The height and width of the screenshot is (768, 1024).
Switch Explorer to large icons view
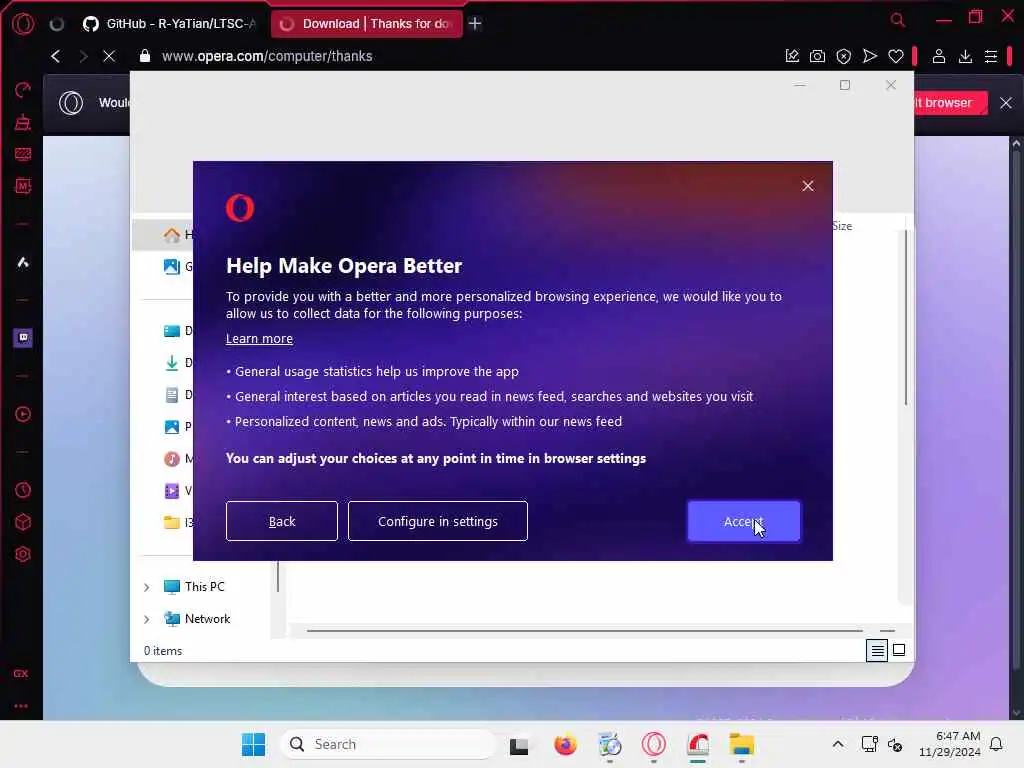pos(899,650)
